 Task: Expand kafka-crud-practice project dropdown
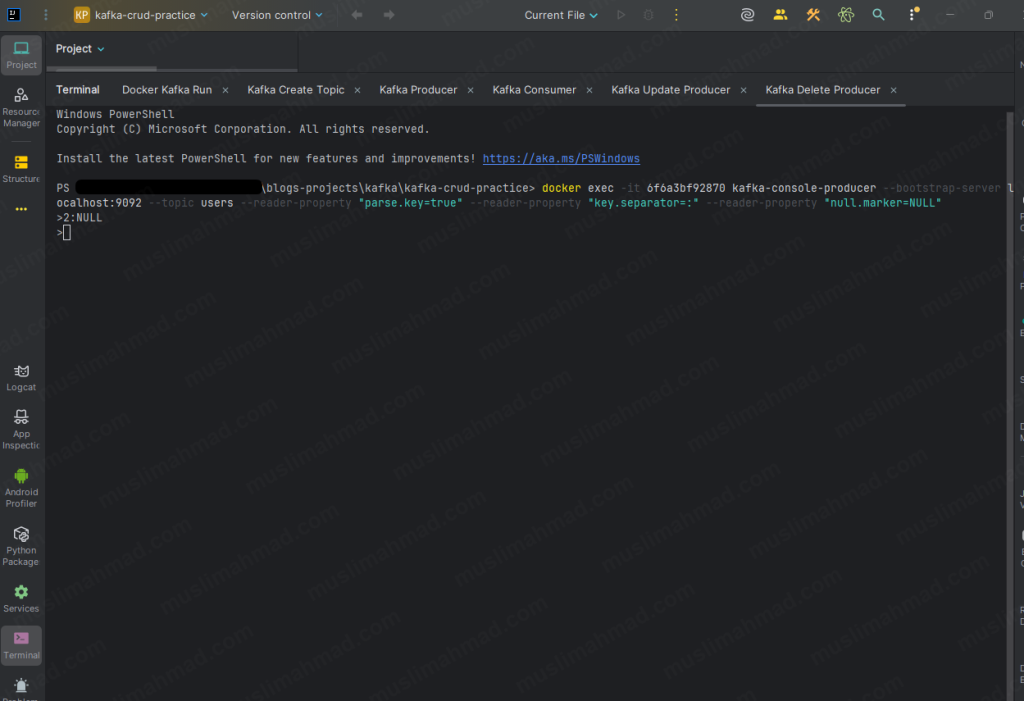pos(140,14)
